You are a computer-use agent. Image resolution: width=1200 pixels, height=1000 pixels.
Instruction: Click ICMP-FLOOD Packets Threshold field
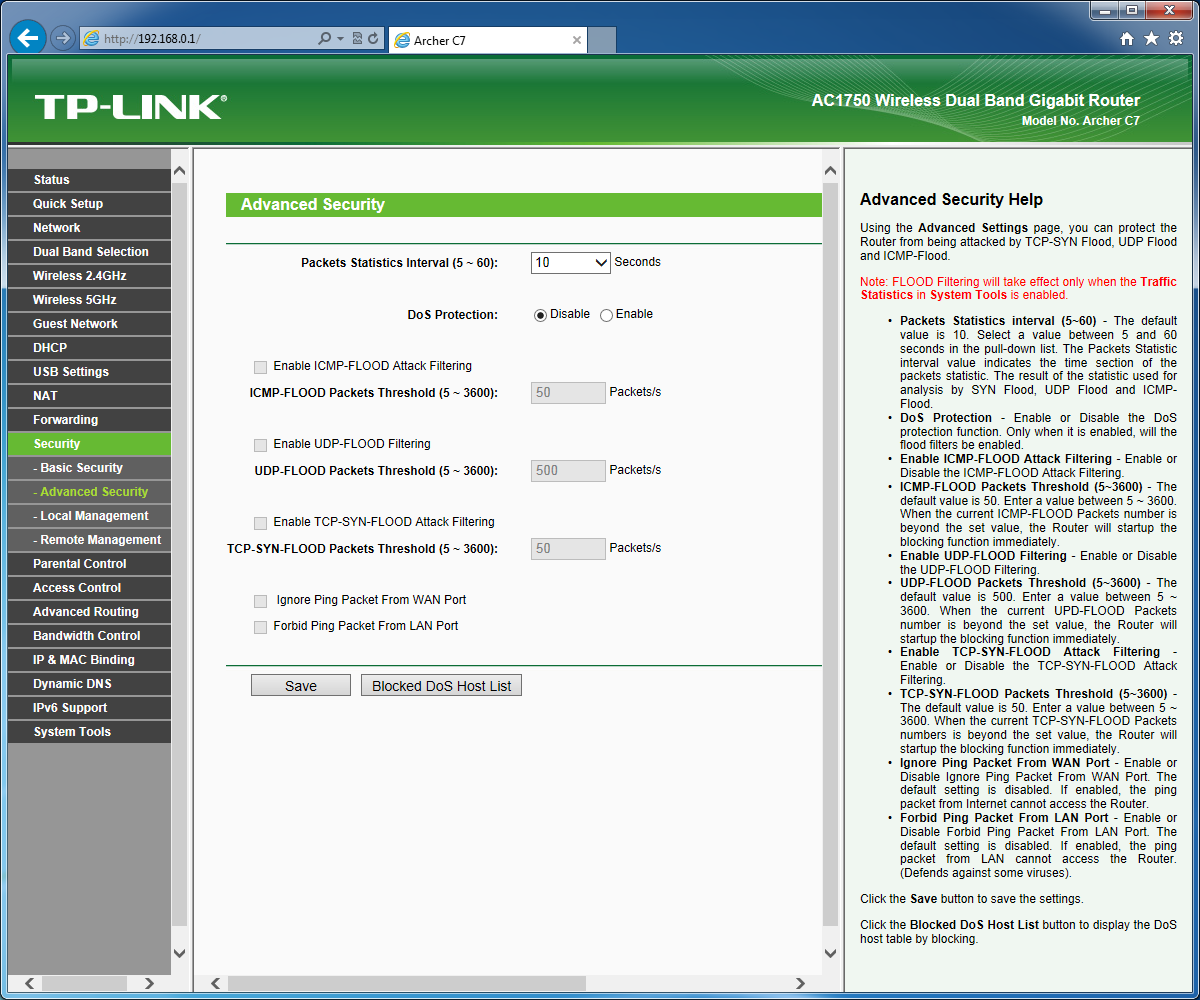tap(568, 393)
